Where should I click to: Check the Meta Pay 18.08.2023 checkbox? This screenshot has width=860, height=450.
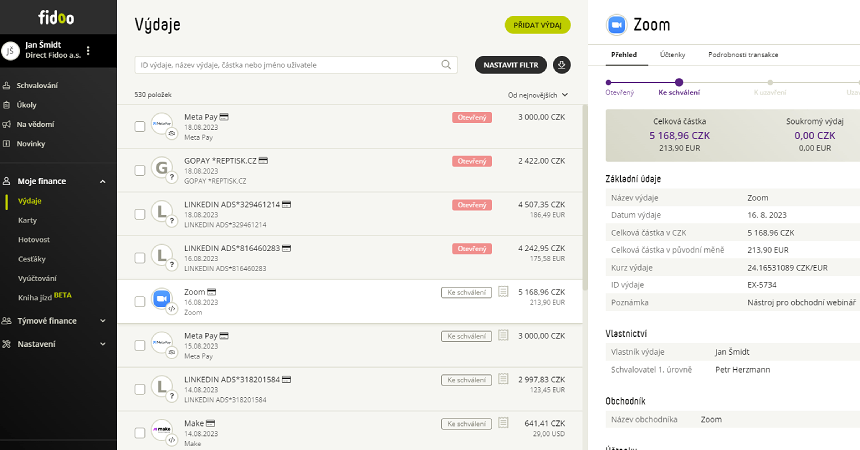coord(140,127)
